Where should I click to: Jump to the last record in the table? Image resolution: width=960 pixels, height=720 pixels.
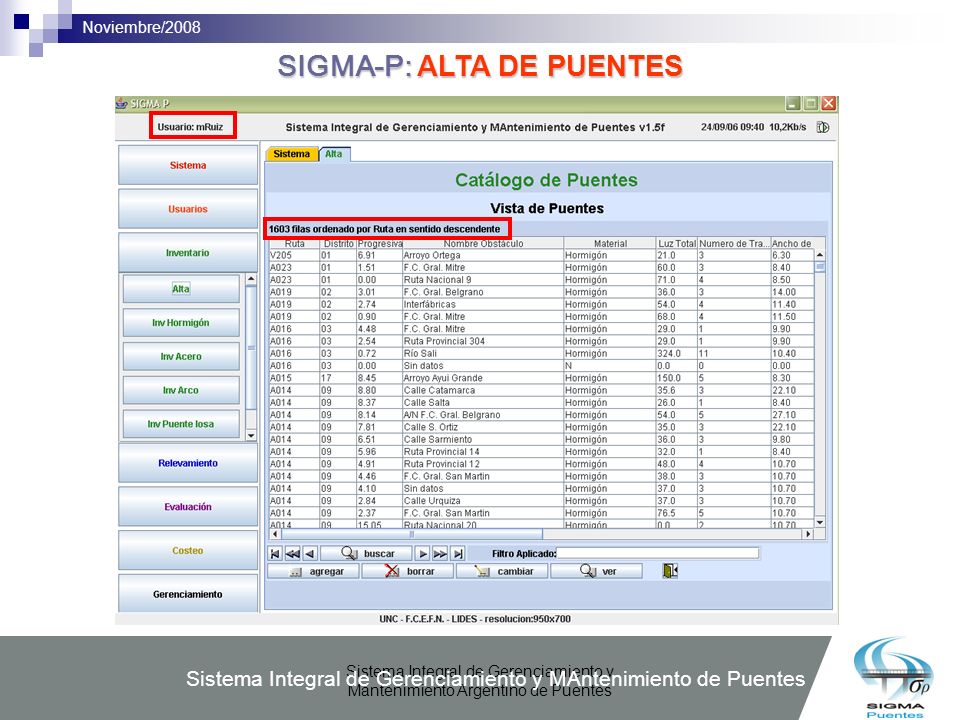tap(458, 553)
